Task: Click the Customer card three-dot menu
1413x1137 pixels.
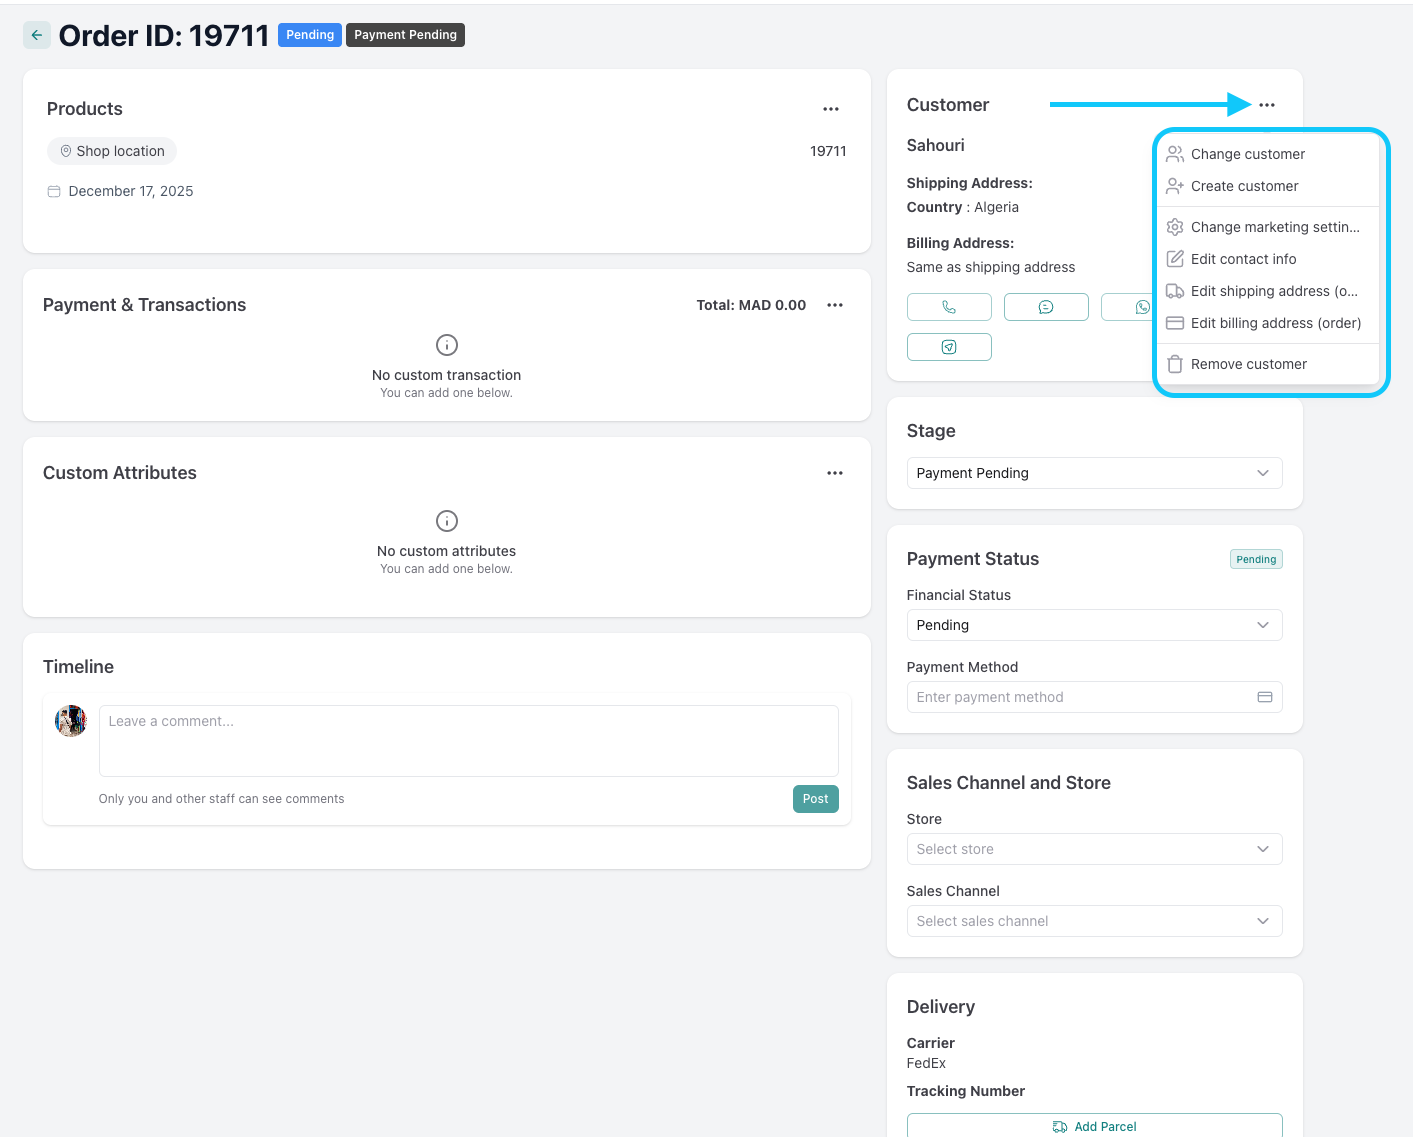Action: tap(1267, 105)
